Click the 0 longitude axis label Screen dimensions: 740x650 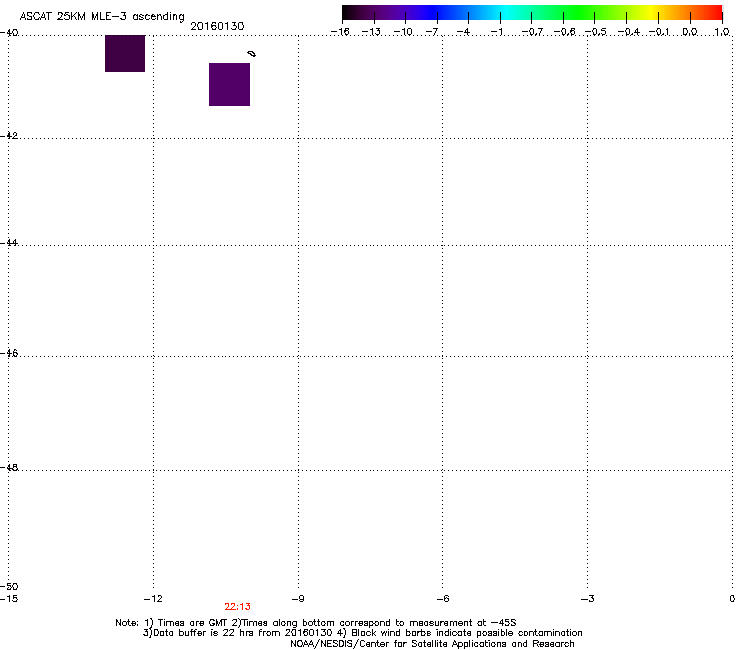732,599
